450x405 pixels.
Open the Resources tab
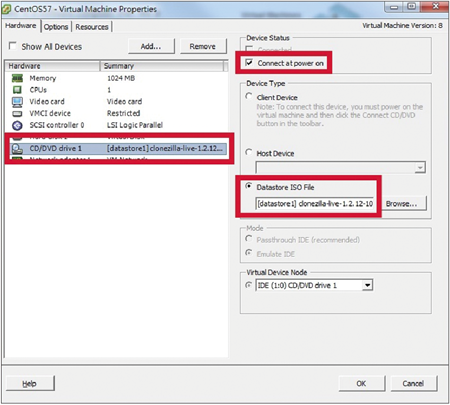(92, 27)
